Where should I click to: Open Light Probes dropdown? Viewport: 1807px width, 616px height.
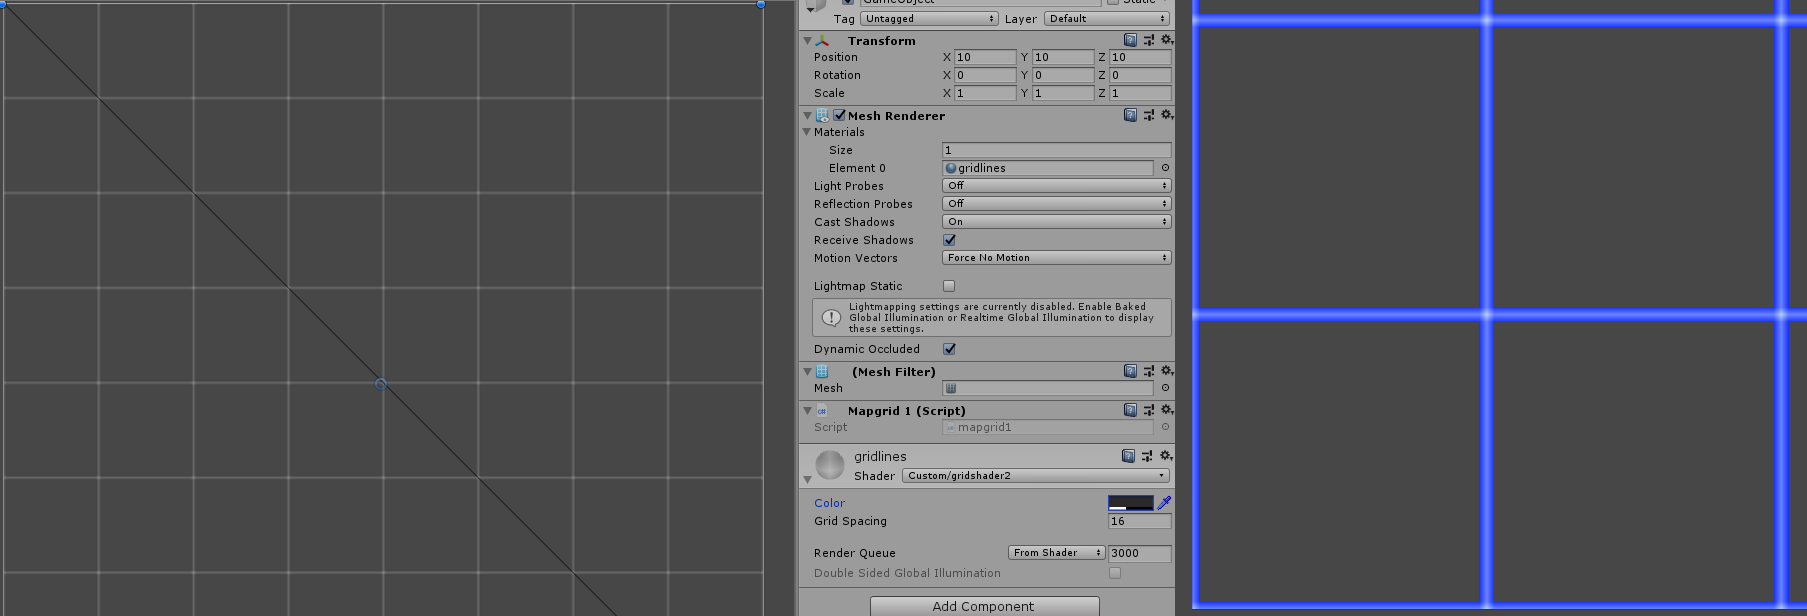[1057, 186]
